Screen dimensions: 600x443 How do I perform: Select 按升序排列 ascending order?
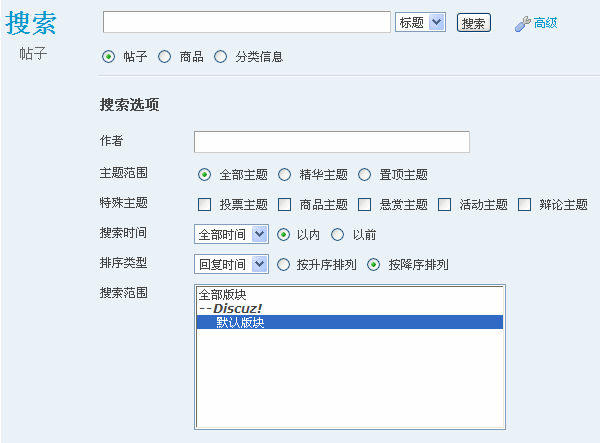click(283, 264)
